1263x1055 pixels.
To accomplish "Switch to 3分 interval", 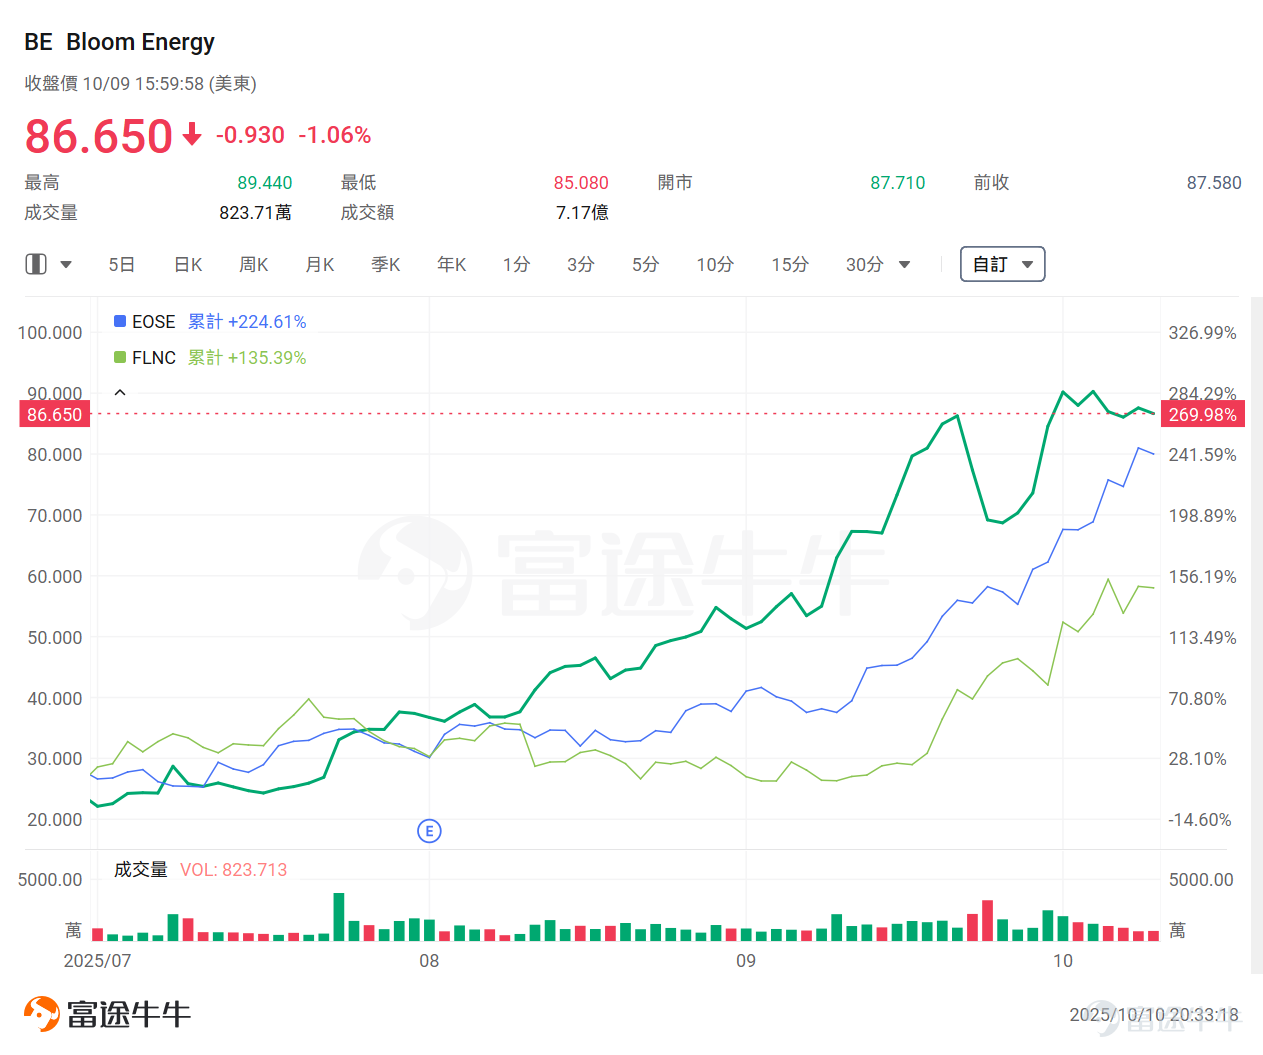I will click(581, 264).
